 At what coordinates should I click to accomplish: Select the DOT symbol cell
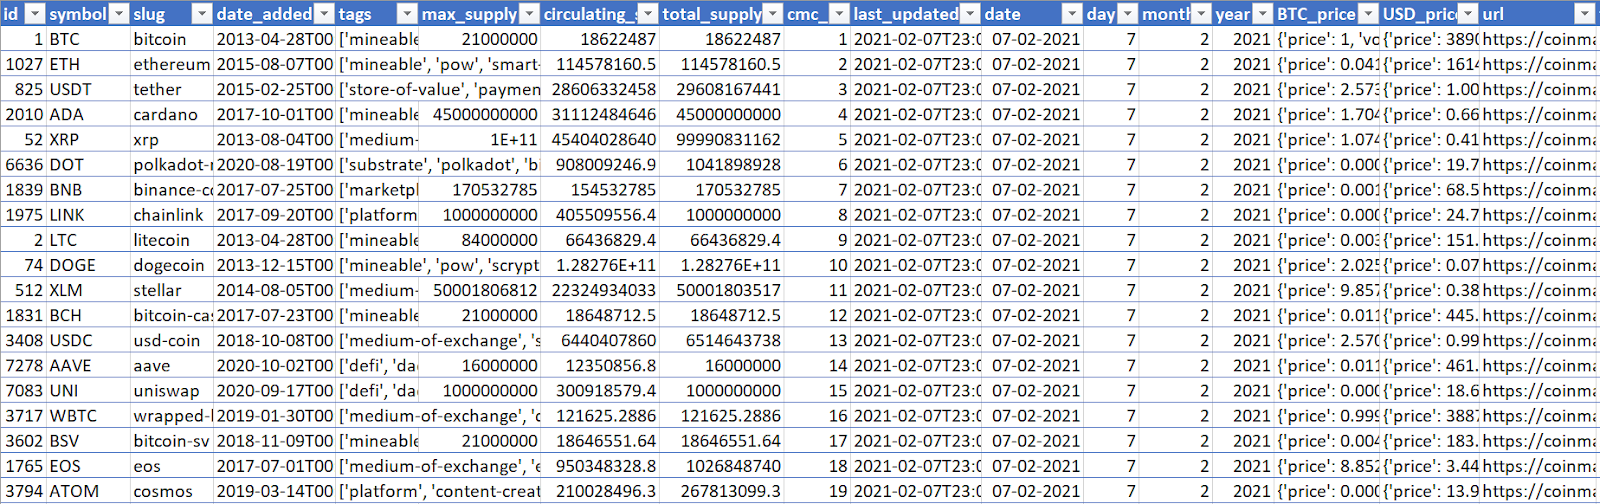(x=88, y=164)
